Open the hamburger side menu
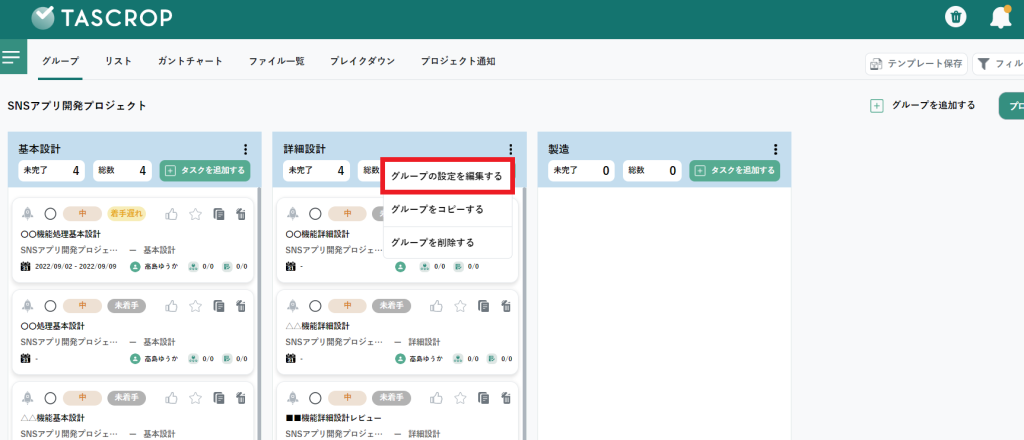 click(11, 57)
